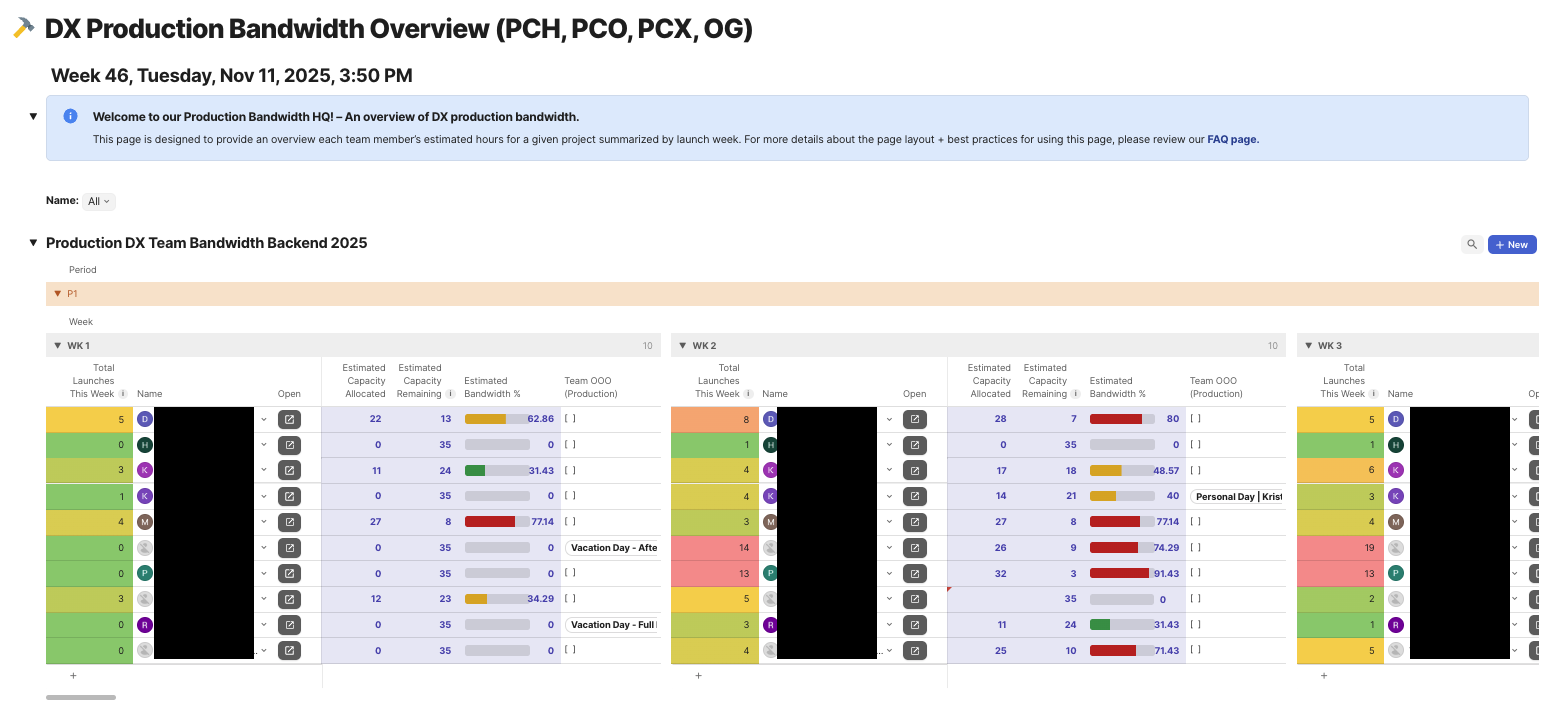Open the WK 2 row with 71.43 bandwidth
The image size is (1548, 709).
pos(914,651)
